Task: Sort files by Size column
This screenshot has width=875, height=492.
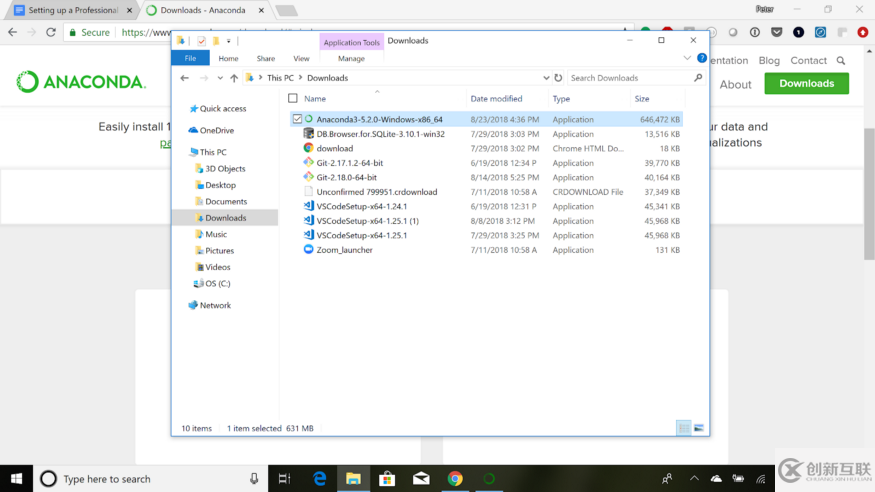Action: coord(642,99)
